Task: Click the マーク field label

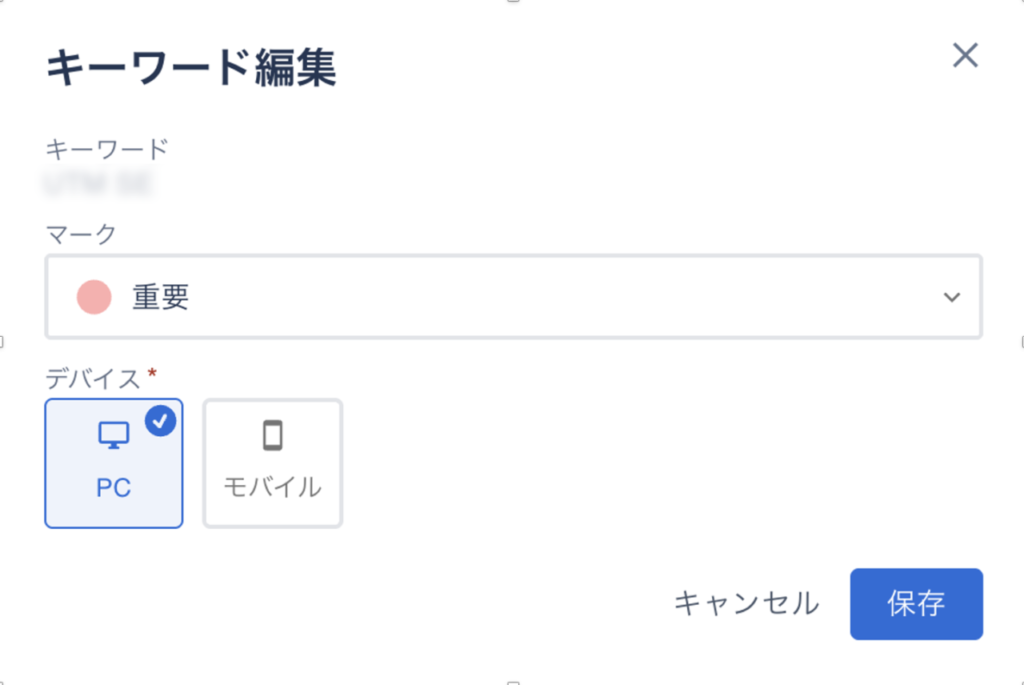Action: click(x=81, y=234)
